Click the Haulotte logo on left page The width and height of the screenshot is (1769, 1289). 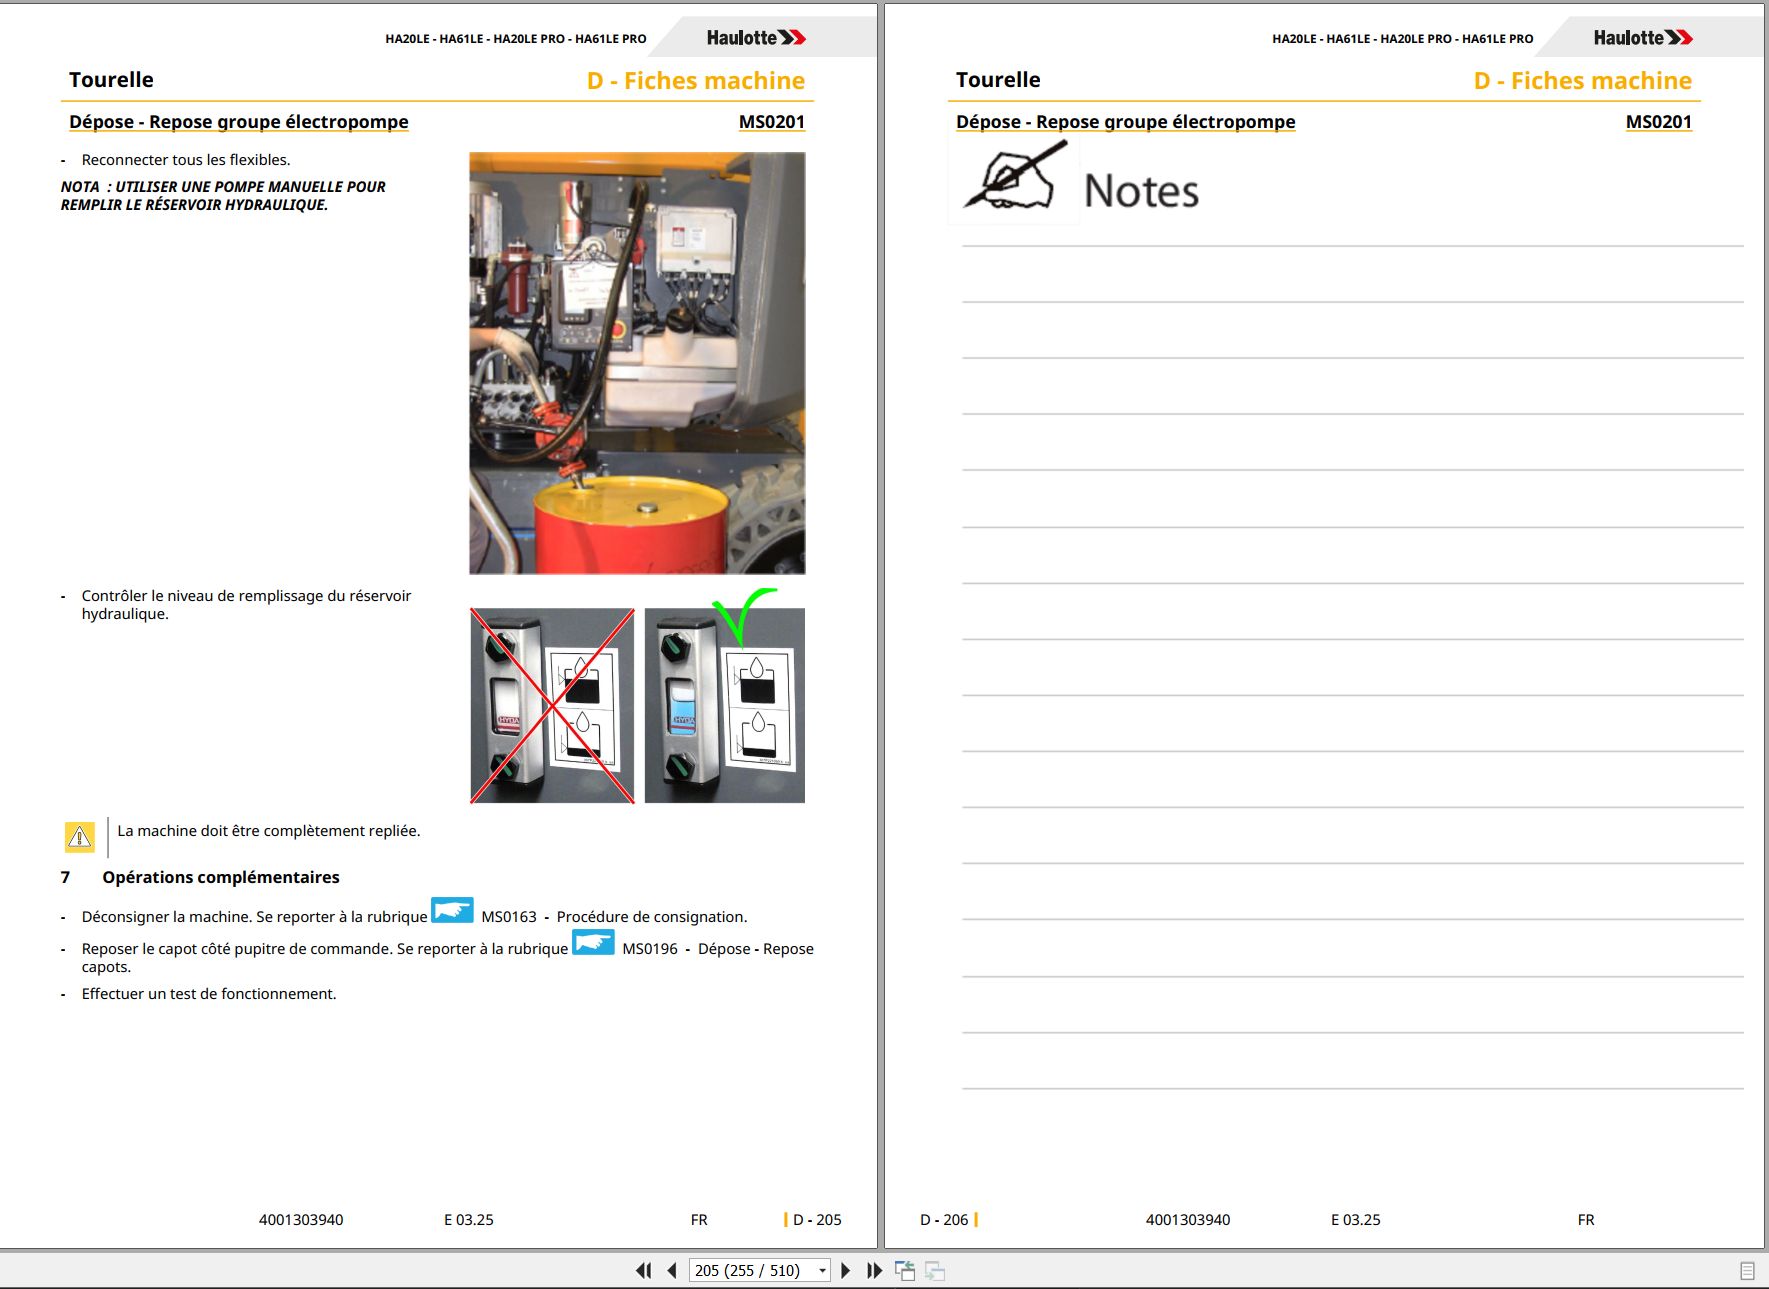click(756, 38)
